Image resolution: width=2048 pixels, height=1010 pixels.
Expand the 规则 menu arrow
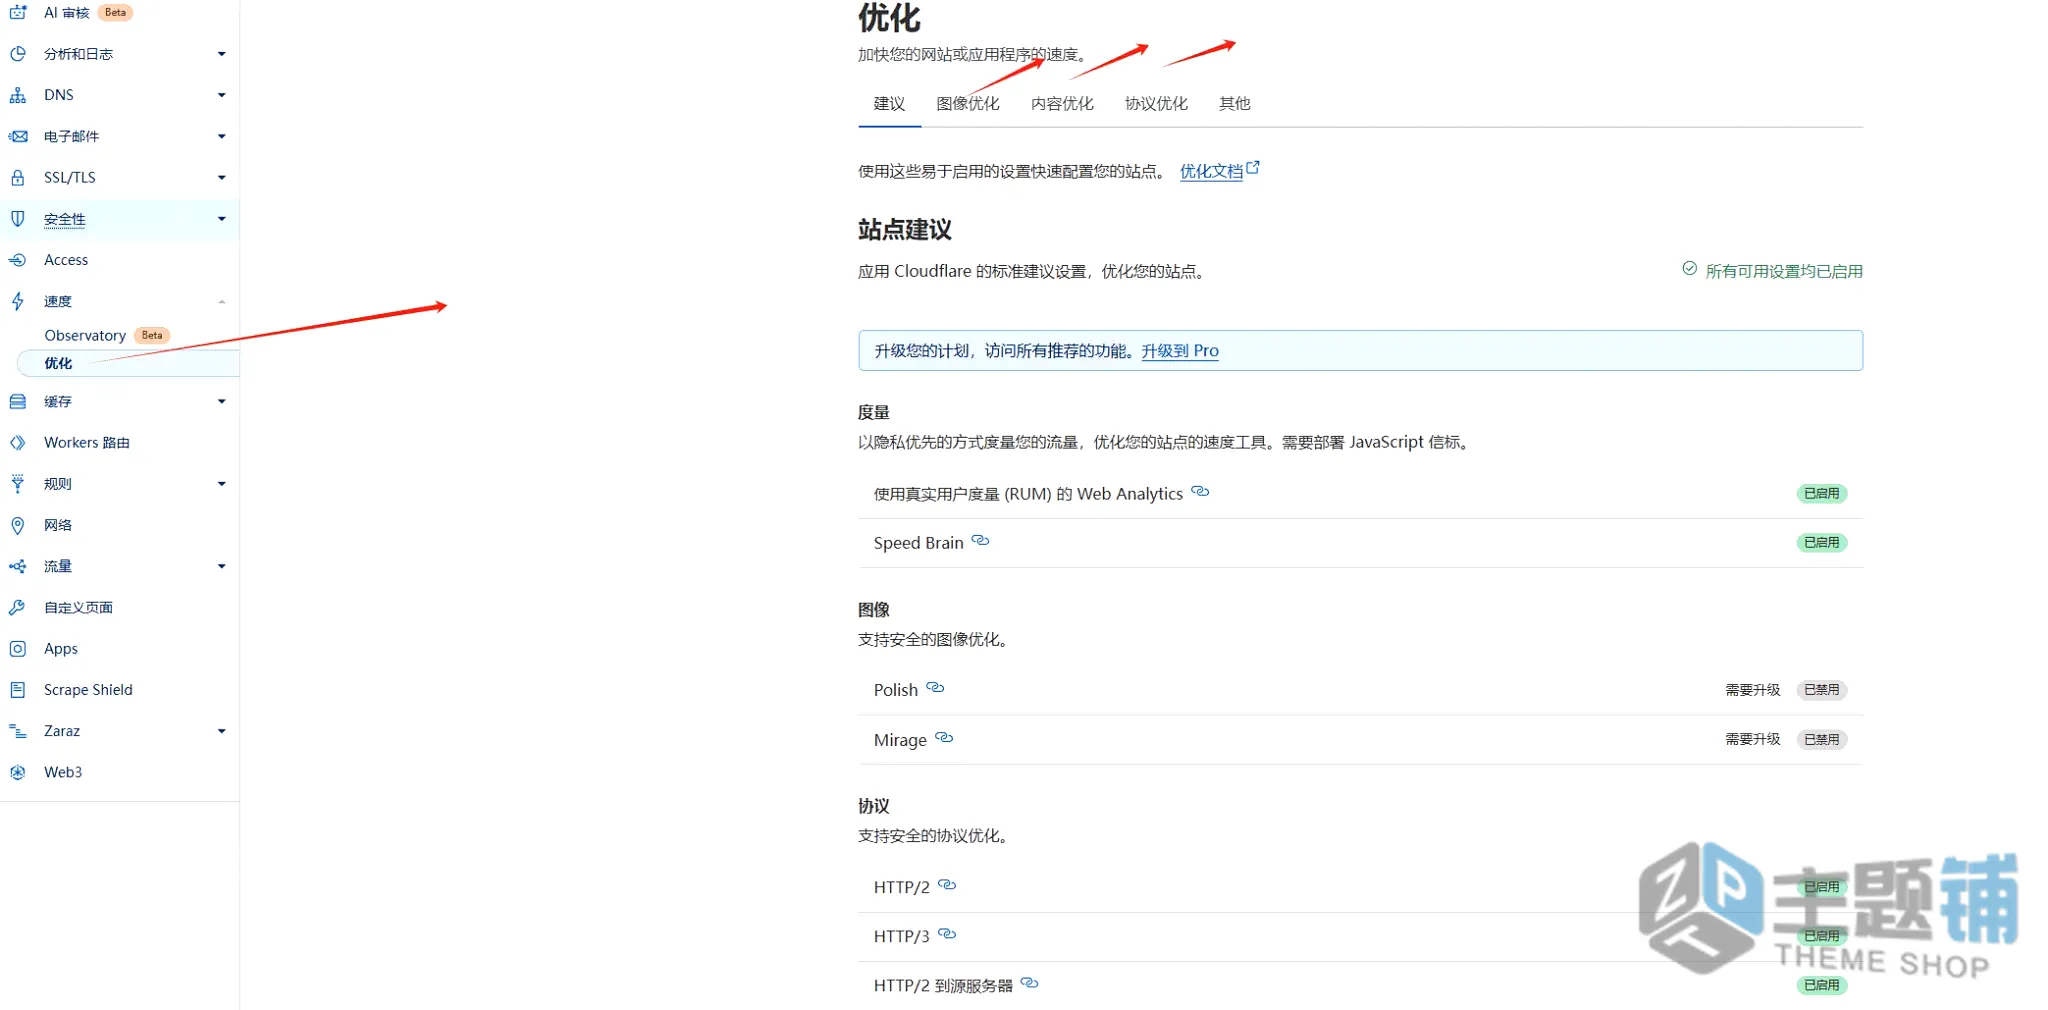(222, 484)
